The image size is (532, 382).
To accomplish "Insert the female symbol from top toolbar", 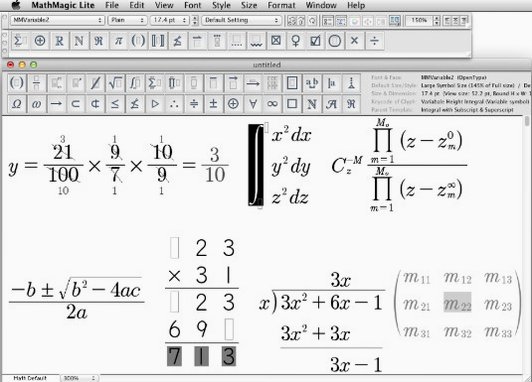I will pos(296,41).
